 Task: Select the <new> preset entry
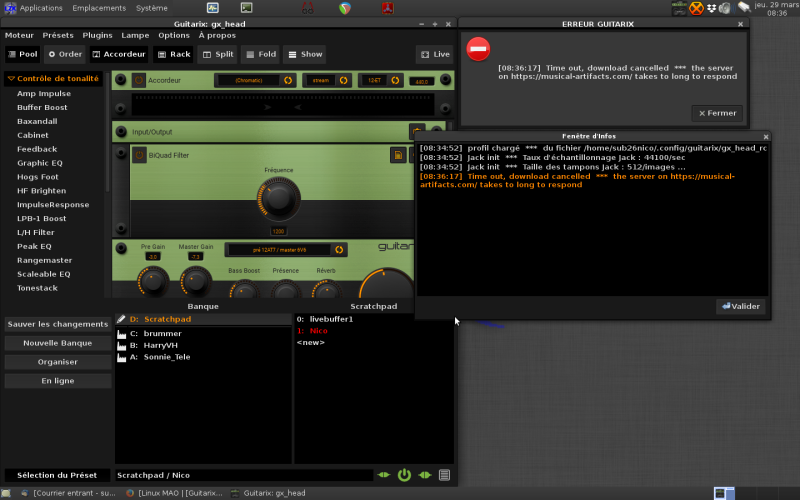[311, 342]
